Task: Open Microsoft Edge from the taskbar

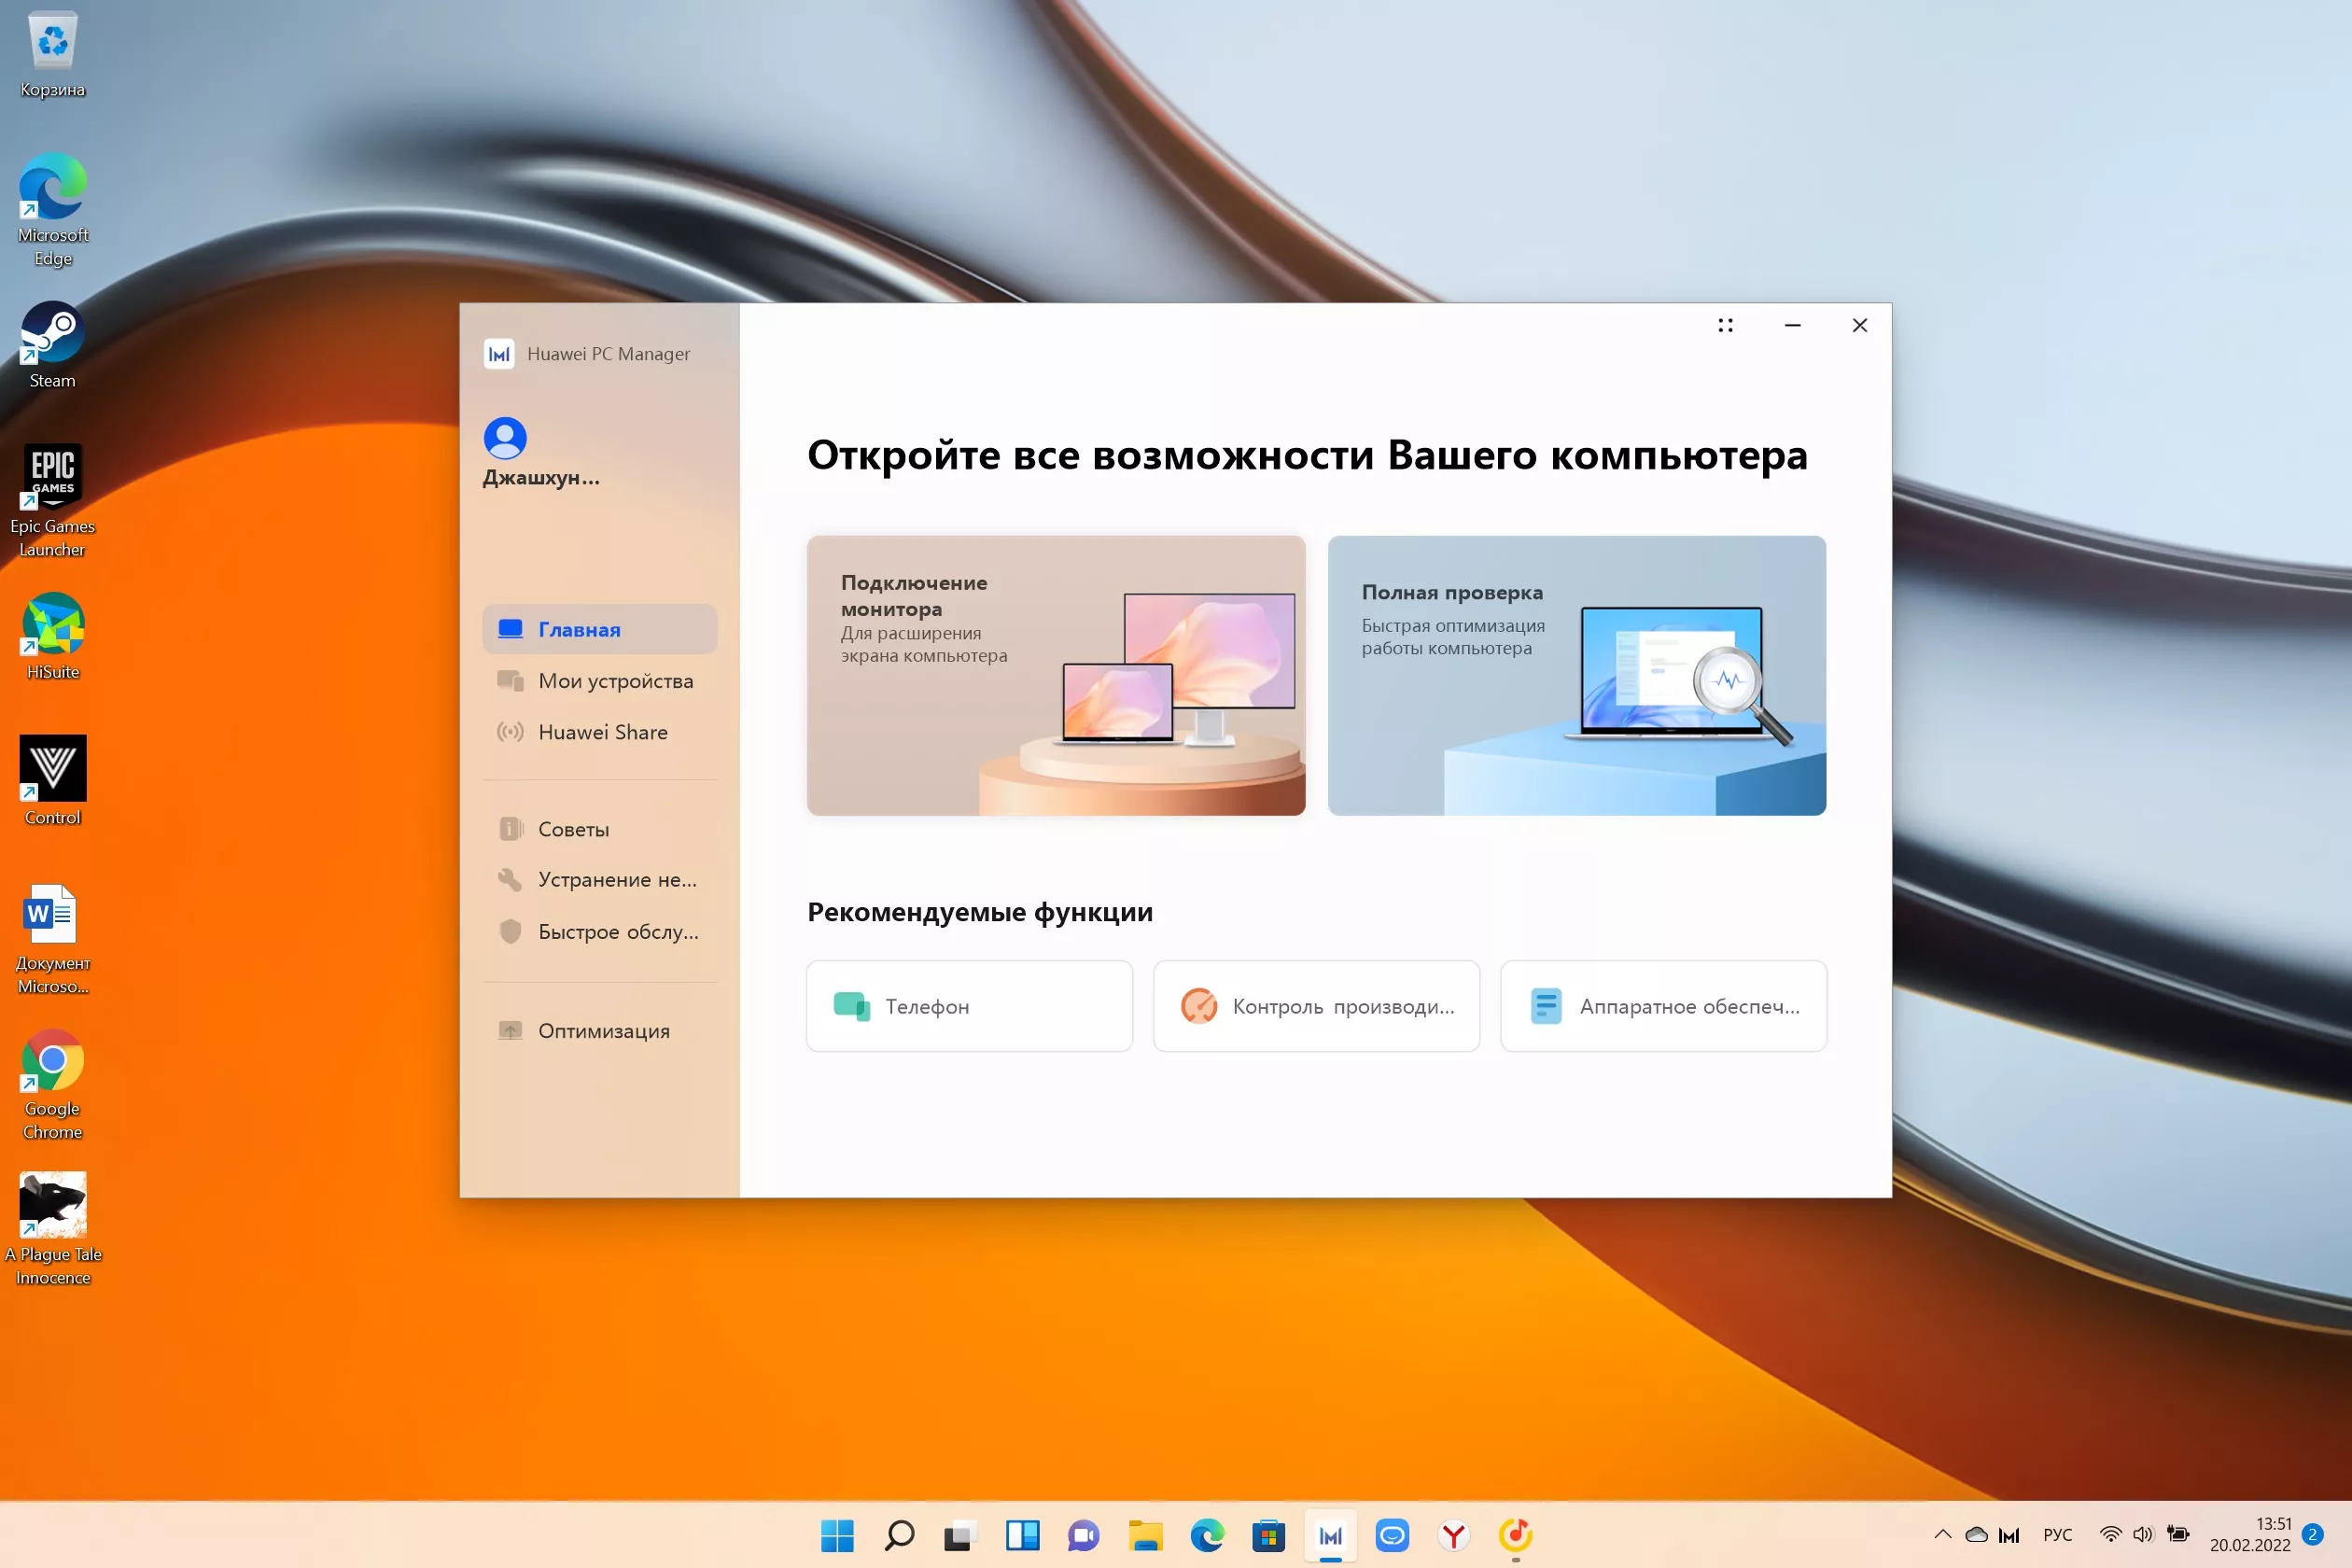Action: coord(1207,1535)
